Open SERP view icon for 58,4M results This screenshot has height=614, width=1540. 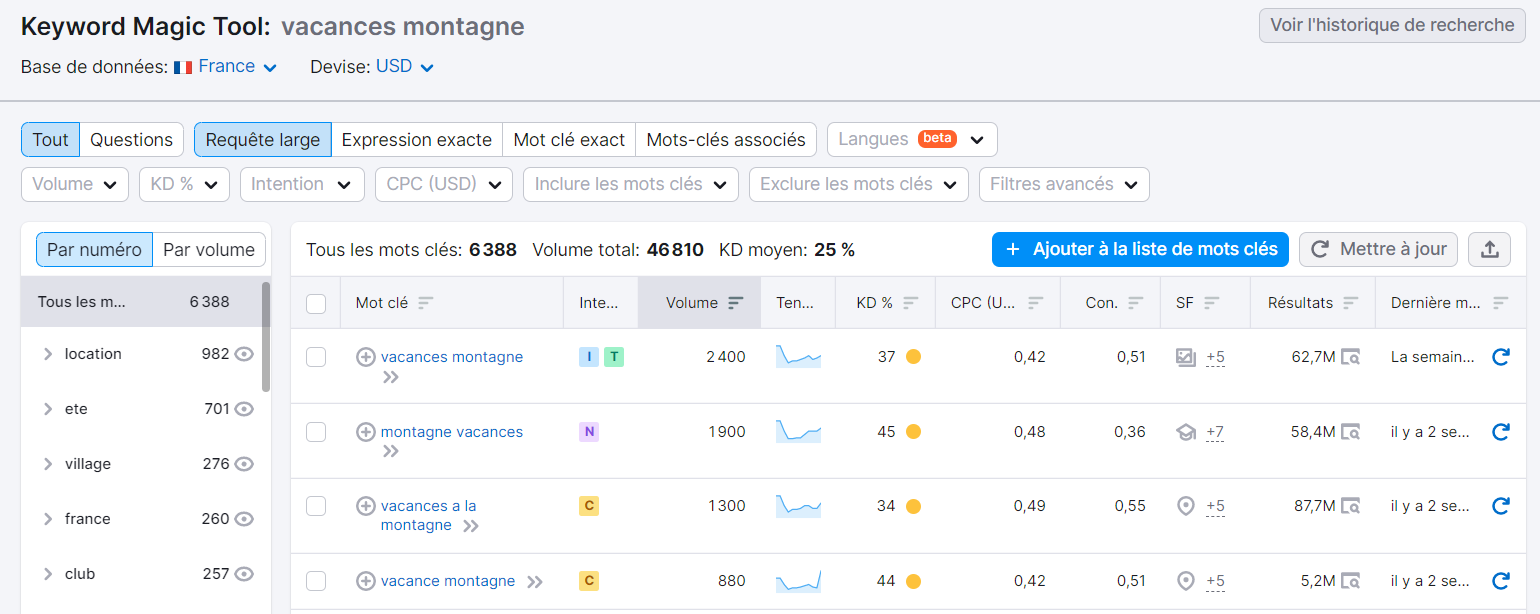[x=1351, y=432]
